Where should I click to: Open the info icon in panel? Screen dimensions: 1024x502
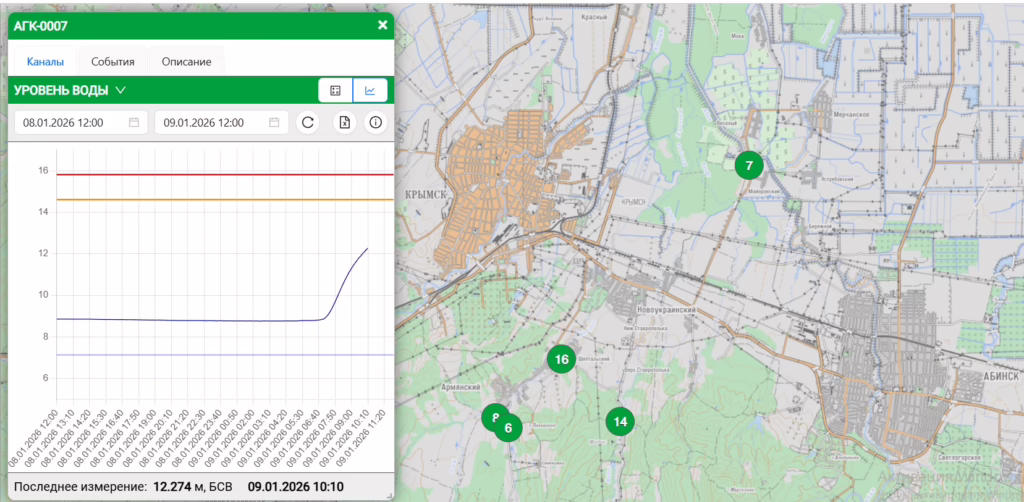[x=376, y=122]
